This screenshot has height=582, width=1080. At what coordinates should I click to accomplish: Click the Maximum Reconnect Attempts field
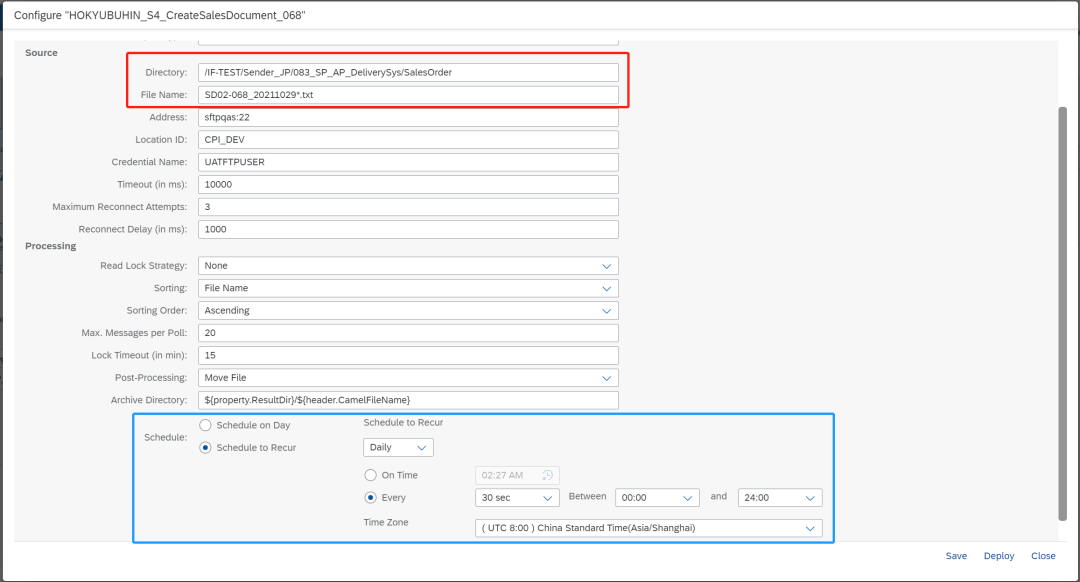[408, 207]
